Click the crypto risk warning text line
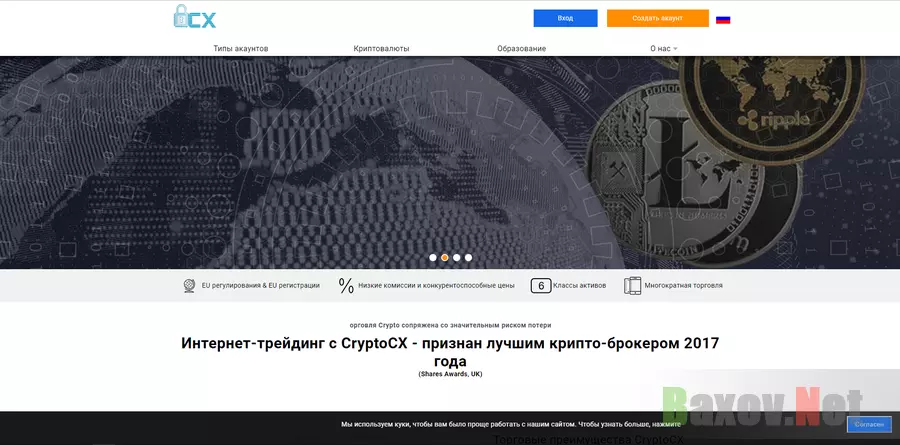This screenshot has width=900, height=445. (x=450, y=325)
